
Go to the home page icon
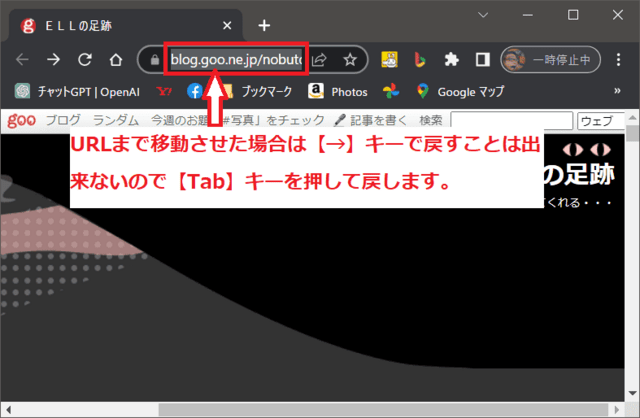coord(116,59)
